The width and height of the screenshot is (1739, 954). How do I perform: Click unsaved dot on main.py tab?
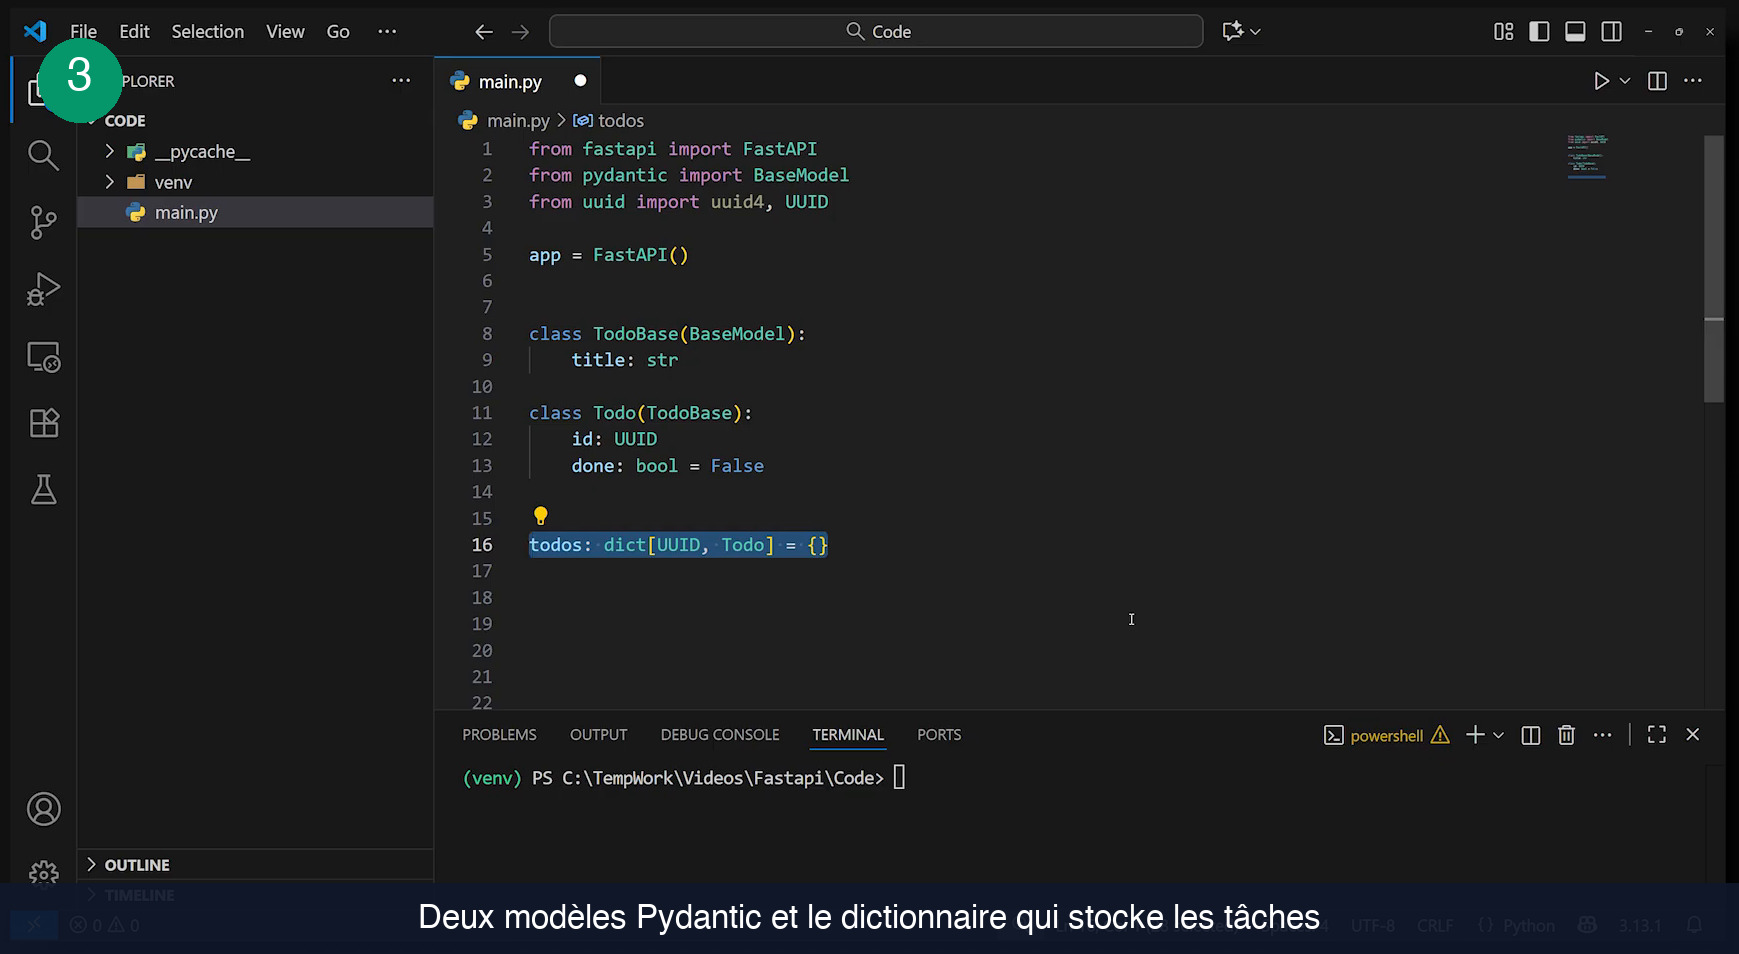point(580,81)
